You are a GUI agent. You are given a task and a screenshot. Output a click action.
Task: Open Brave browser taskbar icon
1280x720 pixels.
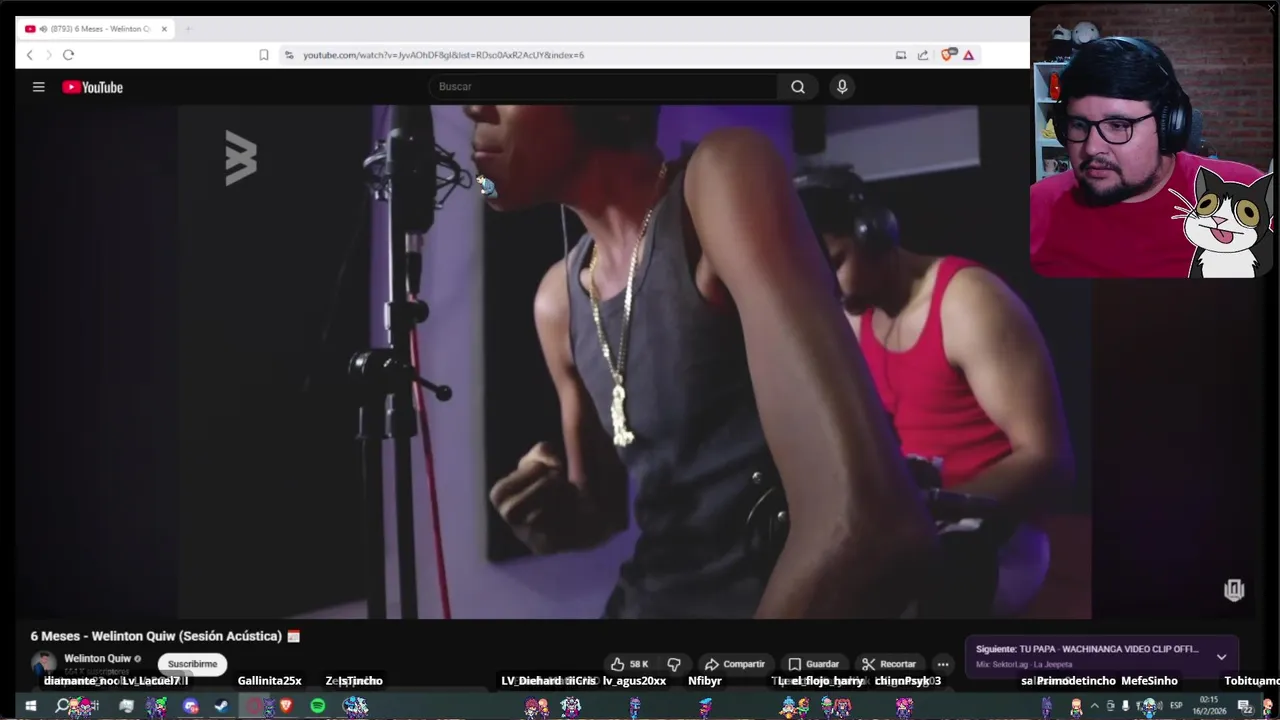click(x=286, y=706)
